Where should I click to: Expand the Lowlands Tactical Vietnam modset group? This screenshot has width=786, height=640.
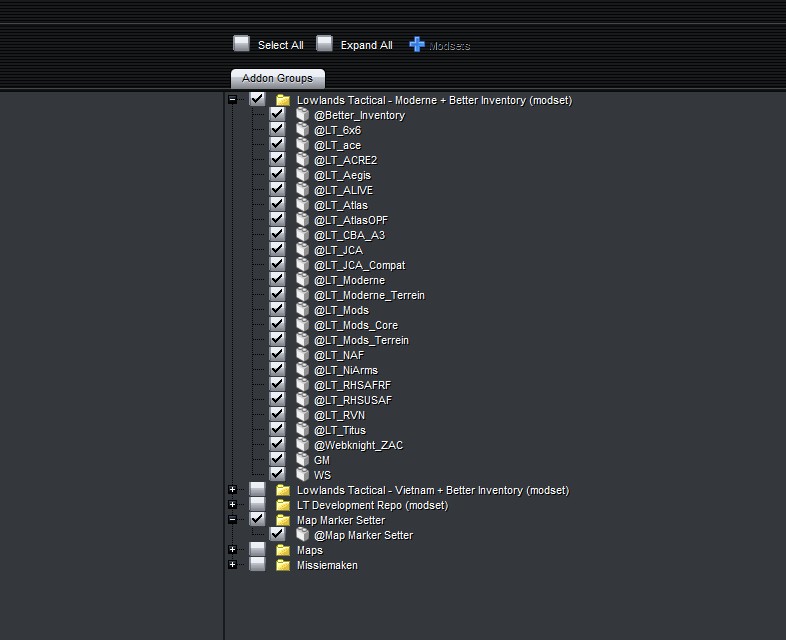pos(233,490)
